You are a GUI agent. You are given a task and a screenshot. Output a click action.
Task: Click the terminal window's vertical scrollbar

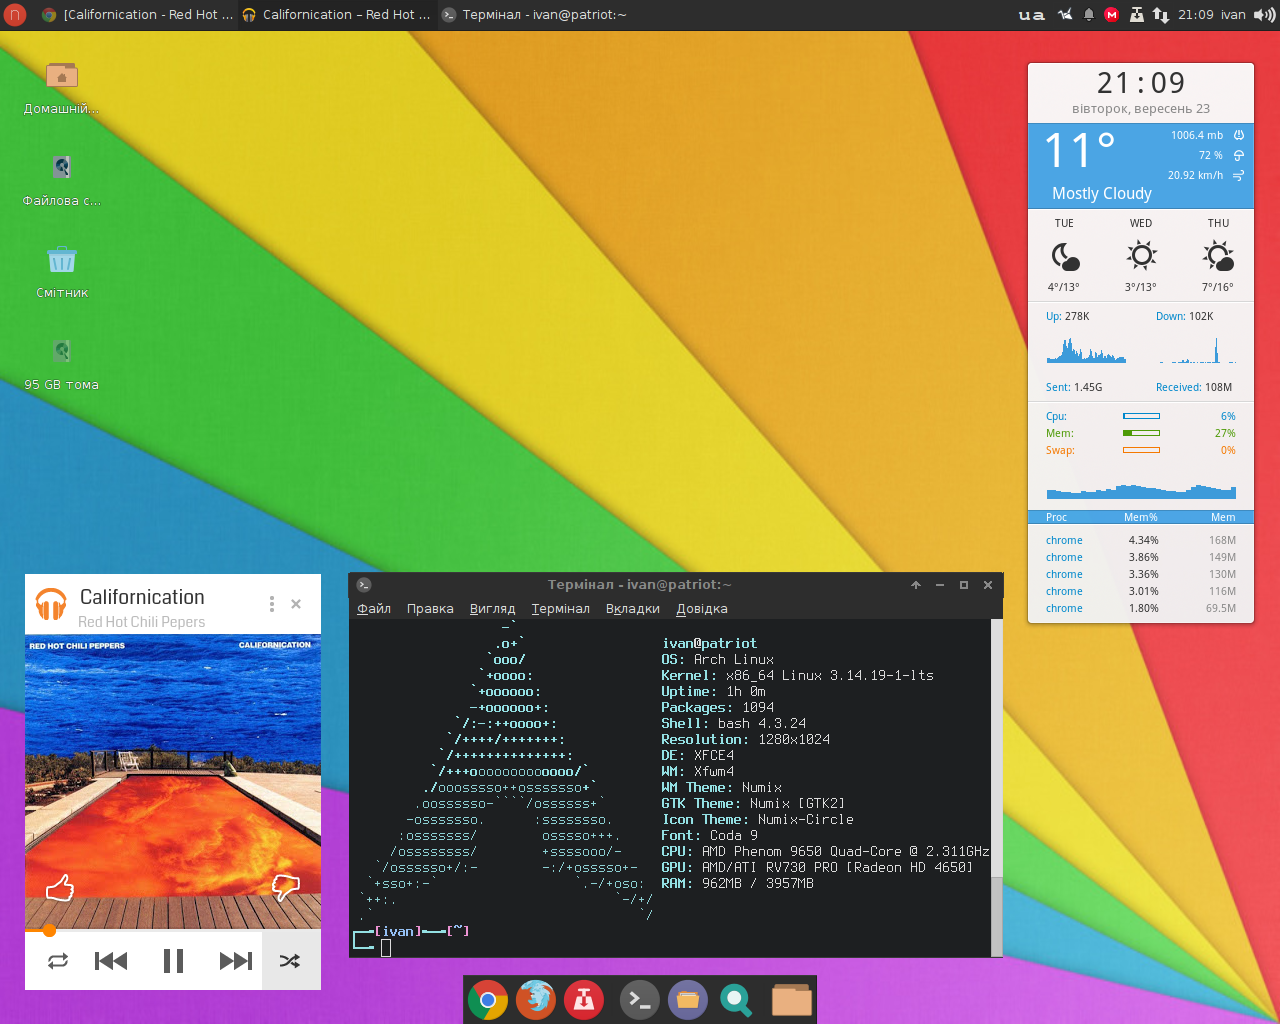click(996, 787)
